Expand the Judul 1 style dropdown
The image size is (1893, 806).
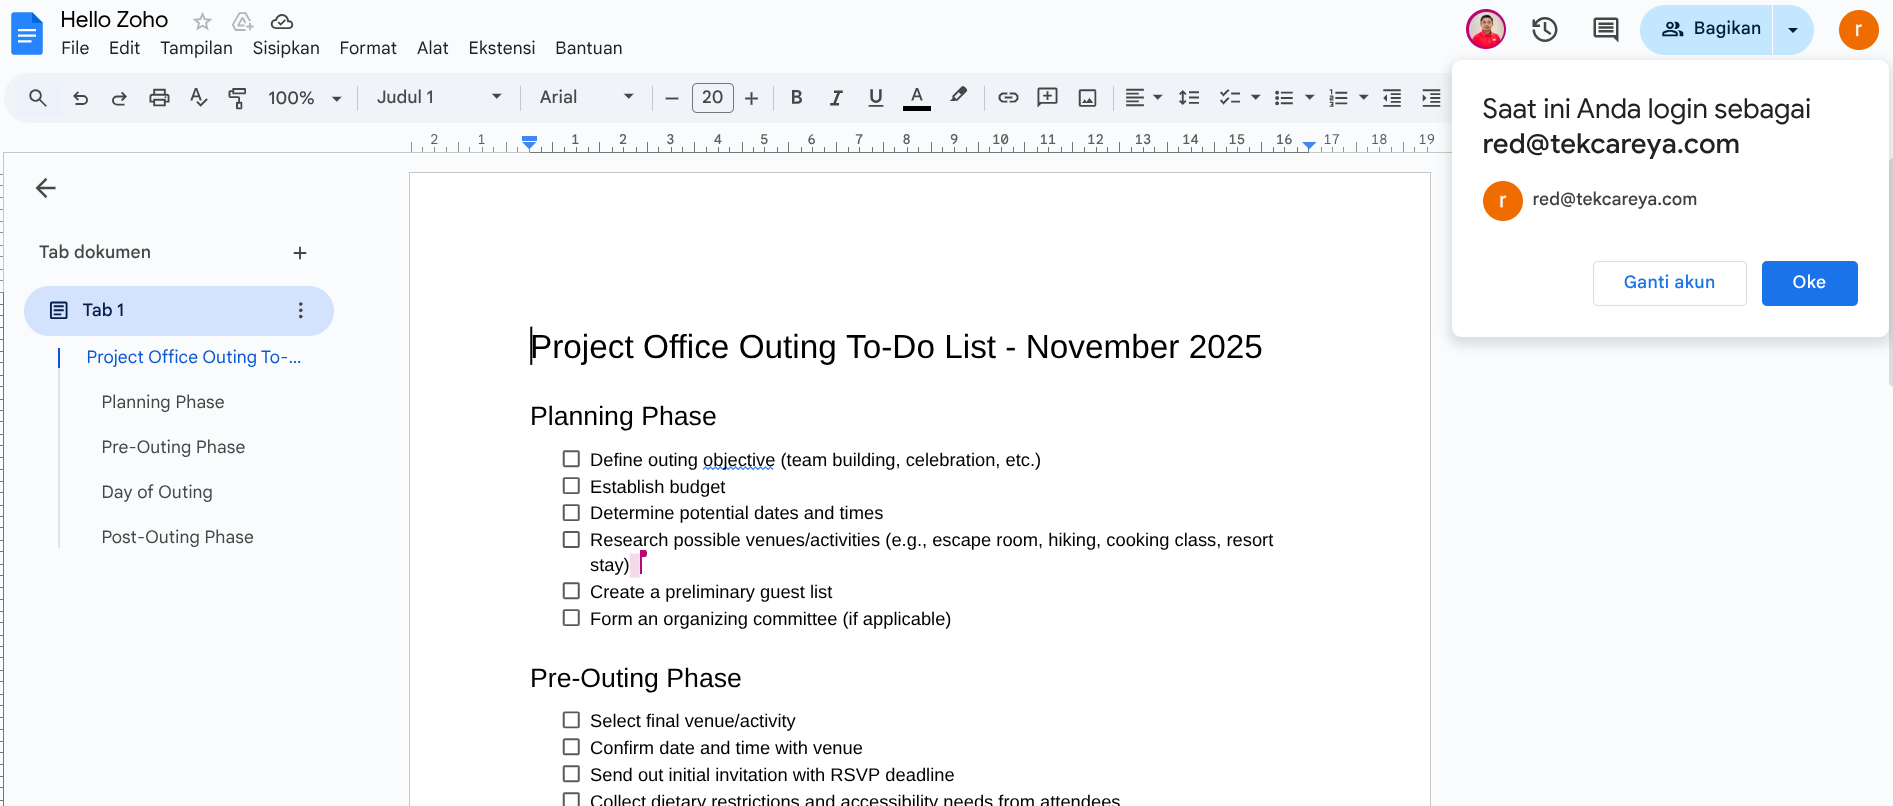pos(438,98)
